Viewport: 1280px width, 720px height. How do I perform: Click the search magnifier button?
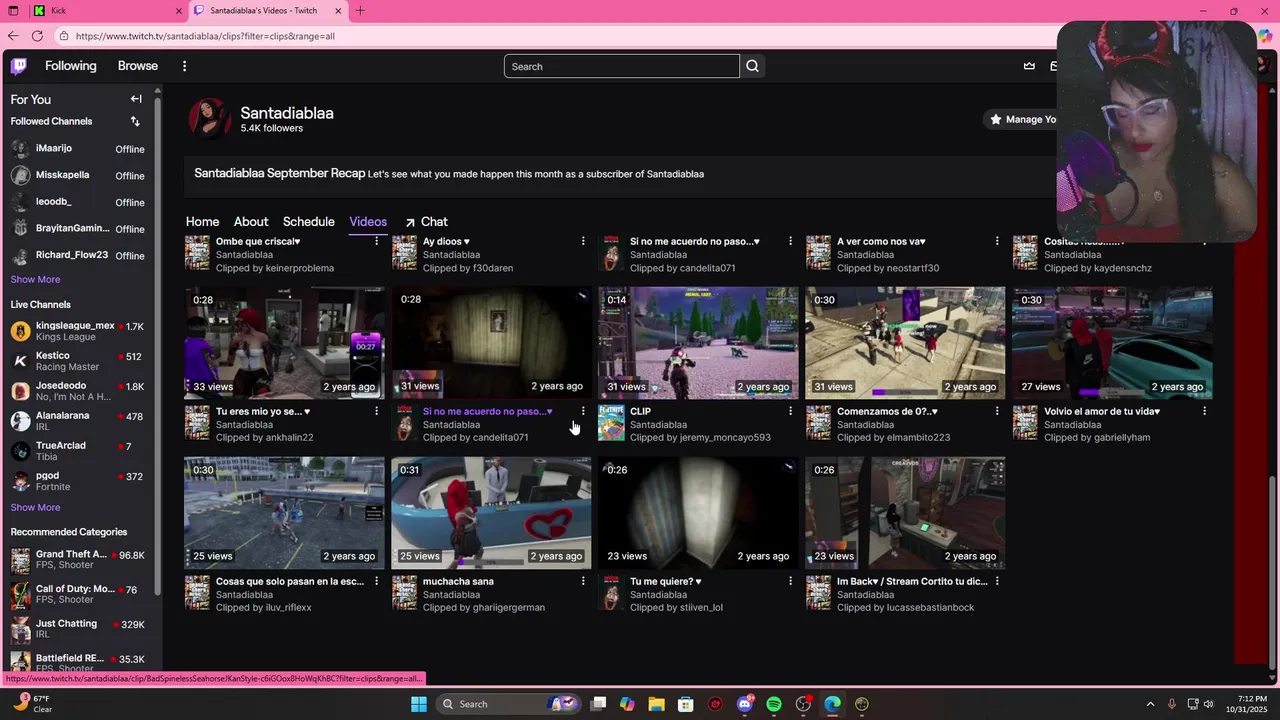(x=752, y=66)
